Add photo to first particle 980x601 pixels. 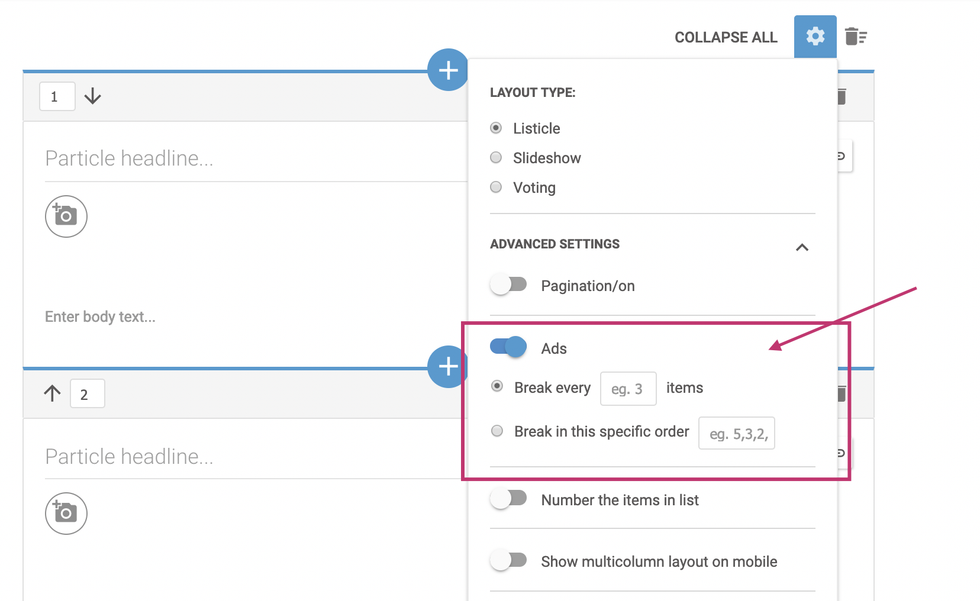coord(66,216)
